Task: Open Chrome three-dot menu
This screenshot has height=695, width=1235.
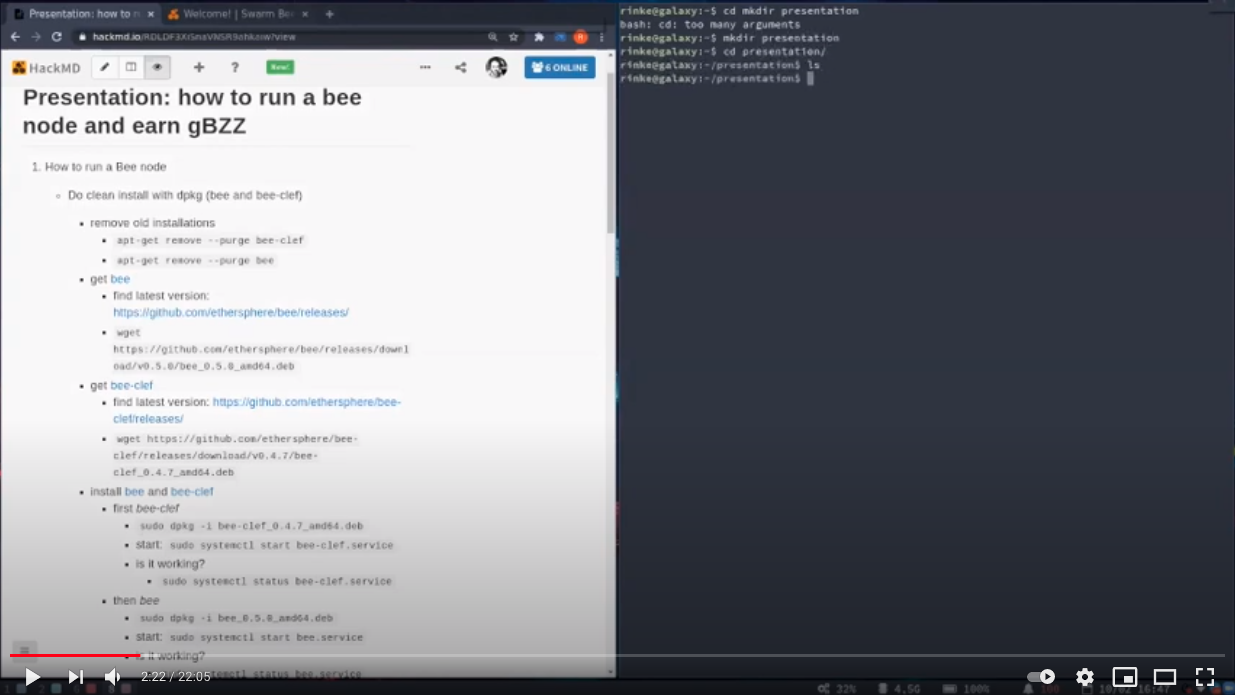Action: tap(602, 37)
